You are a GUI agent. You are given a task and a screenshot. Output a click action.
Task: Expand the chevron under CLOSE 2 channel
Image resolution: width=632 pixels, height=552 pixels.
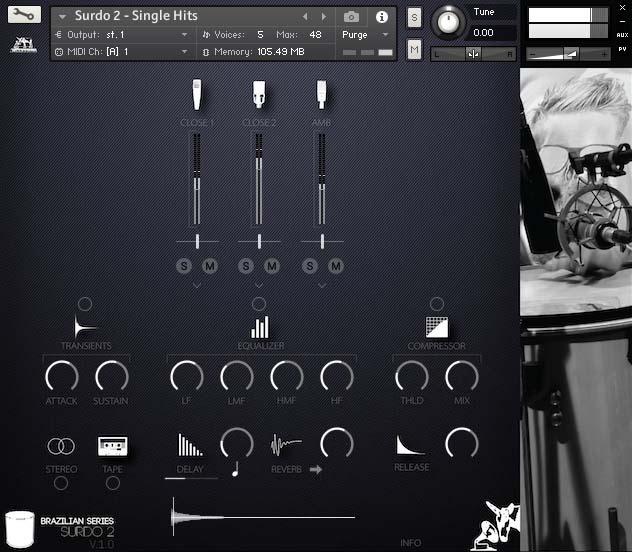(x=259, y=286)
